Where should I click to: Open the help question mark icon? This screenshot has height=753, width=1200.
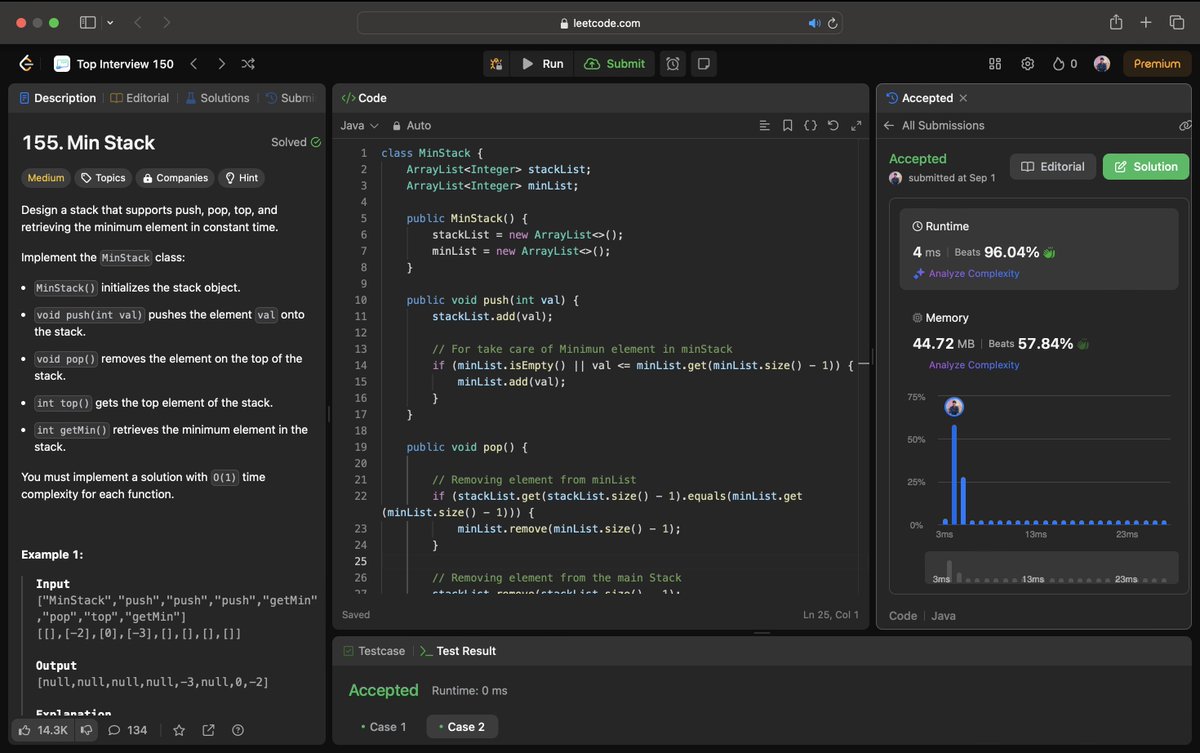(238, 730)
